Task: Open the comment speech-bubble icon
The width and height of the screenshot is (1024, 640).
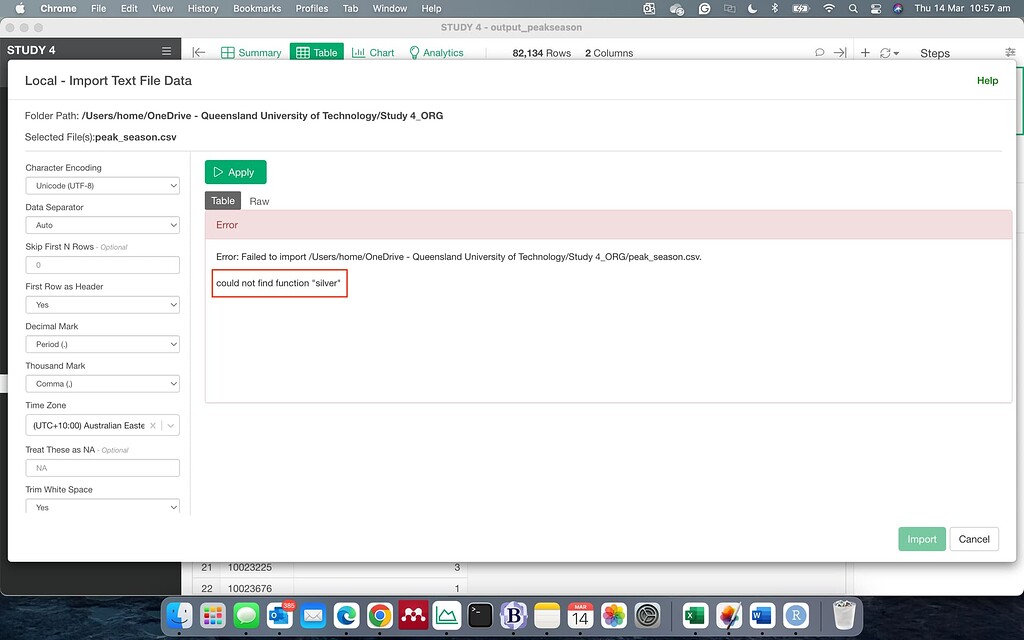Action: 819,51
